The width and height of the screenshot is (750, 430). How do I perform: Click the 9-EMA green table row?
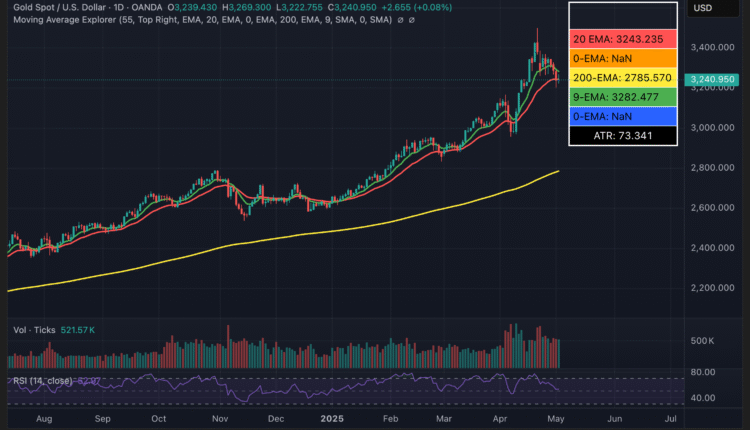tap(623, 96)
